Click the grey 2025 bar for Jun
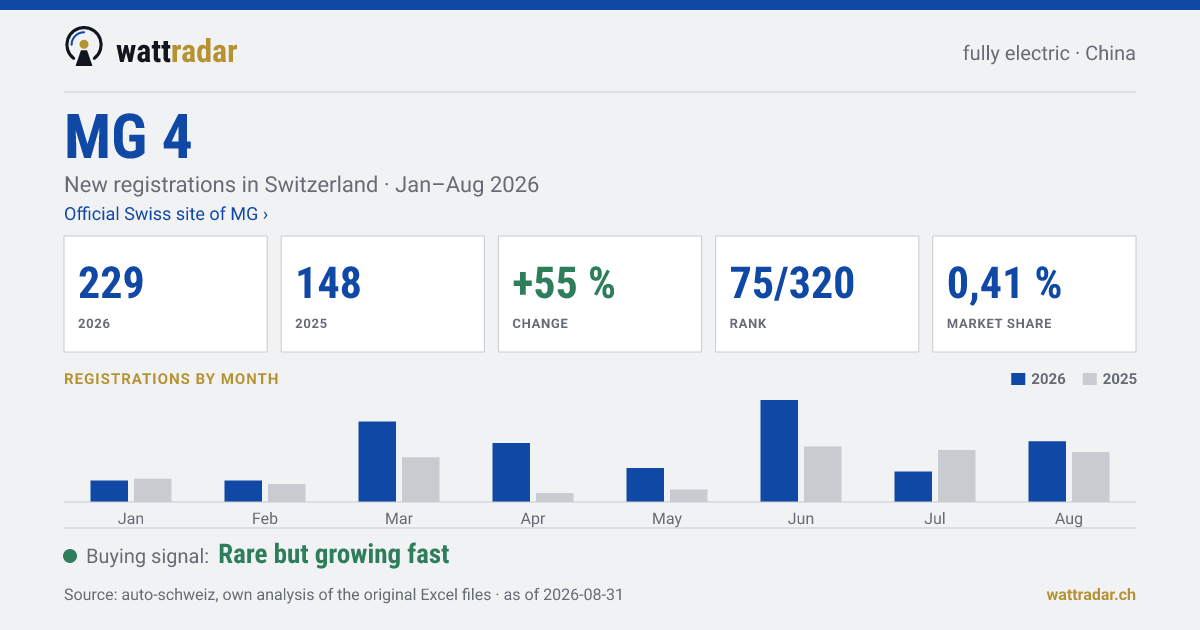Viewport: 1200px width, 630px height. pos(823,474)
